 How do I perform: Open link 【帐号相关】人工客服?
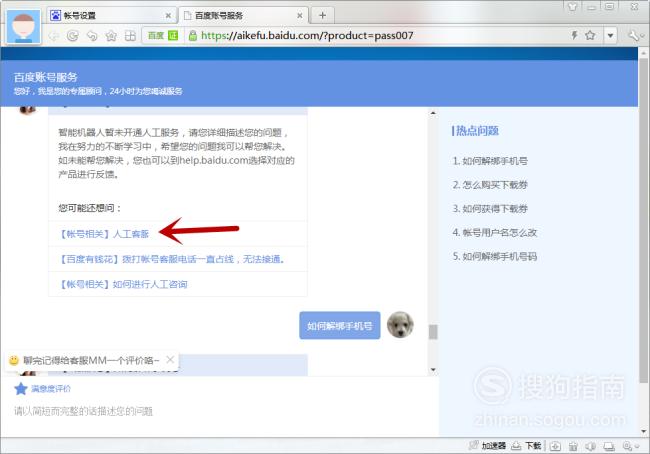tap(104, 234)
